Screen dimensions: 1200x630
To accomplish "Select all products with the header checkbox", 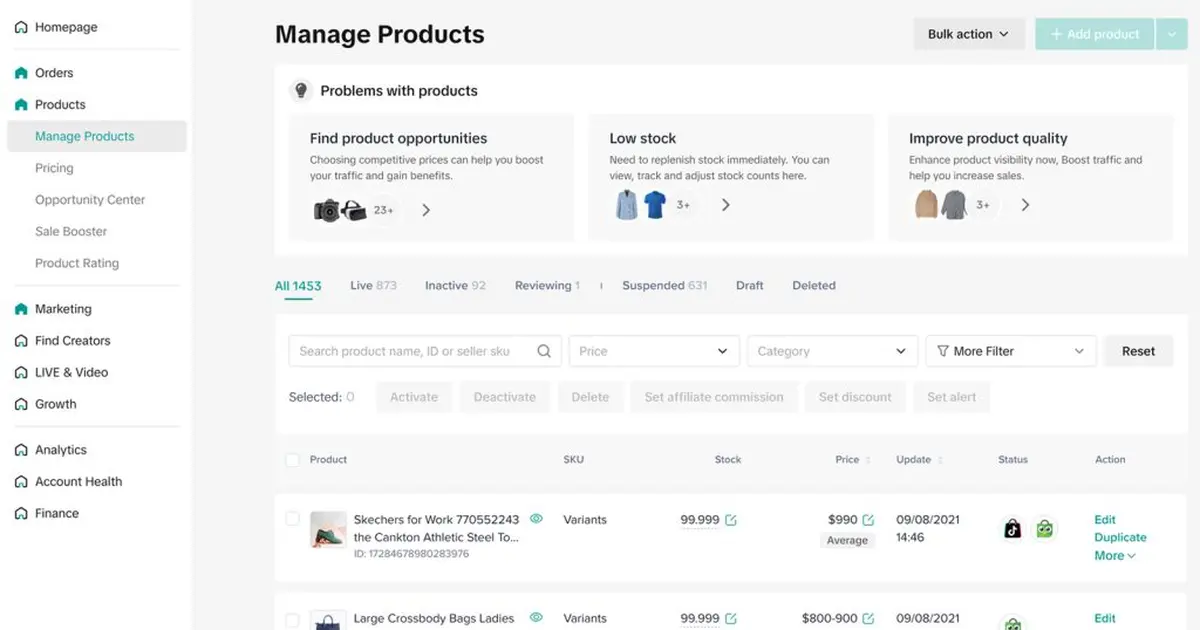I will tap(292, 459).
